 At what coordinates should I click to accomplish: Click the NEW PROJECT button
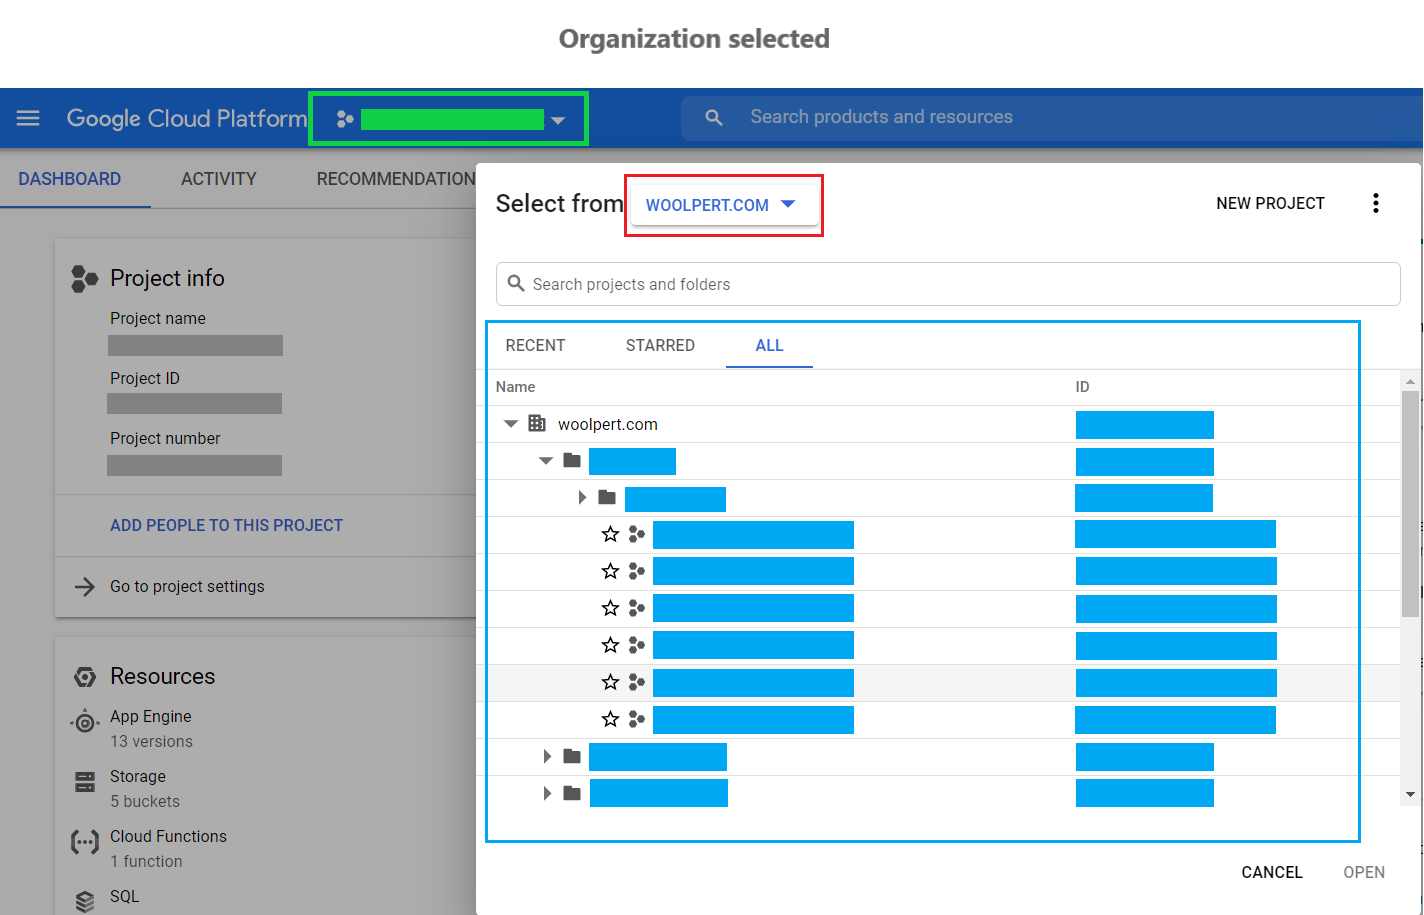click(x=1270, y=203)
